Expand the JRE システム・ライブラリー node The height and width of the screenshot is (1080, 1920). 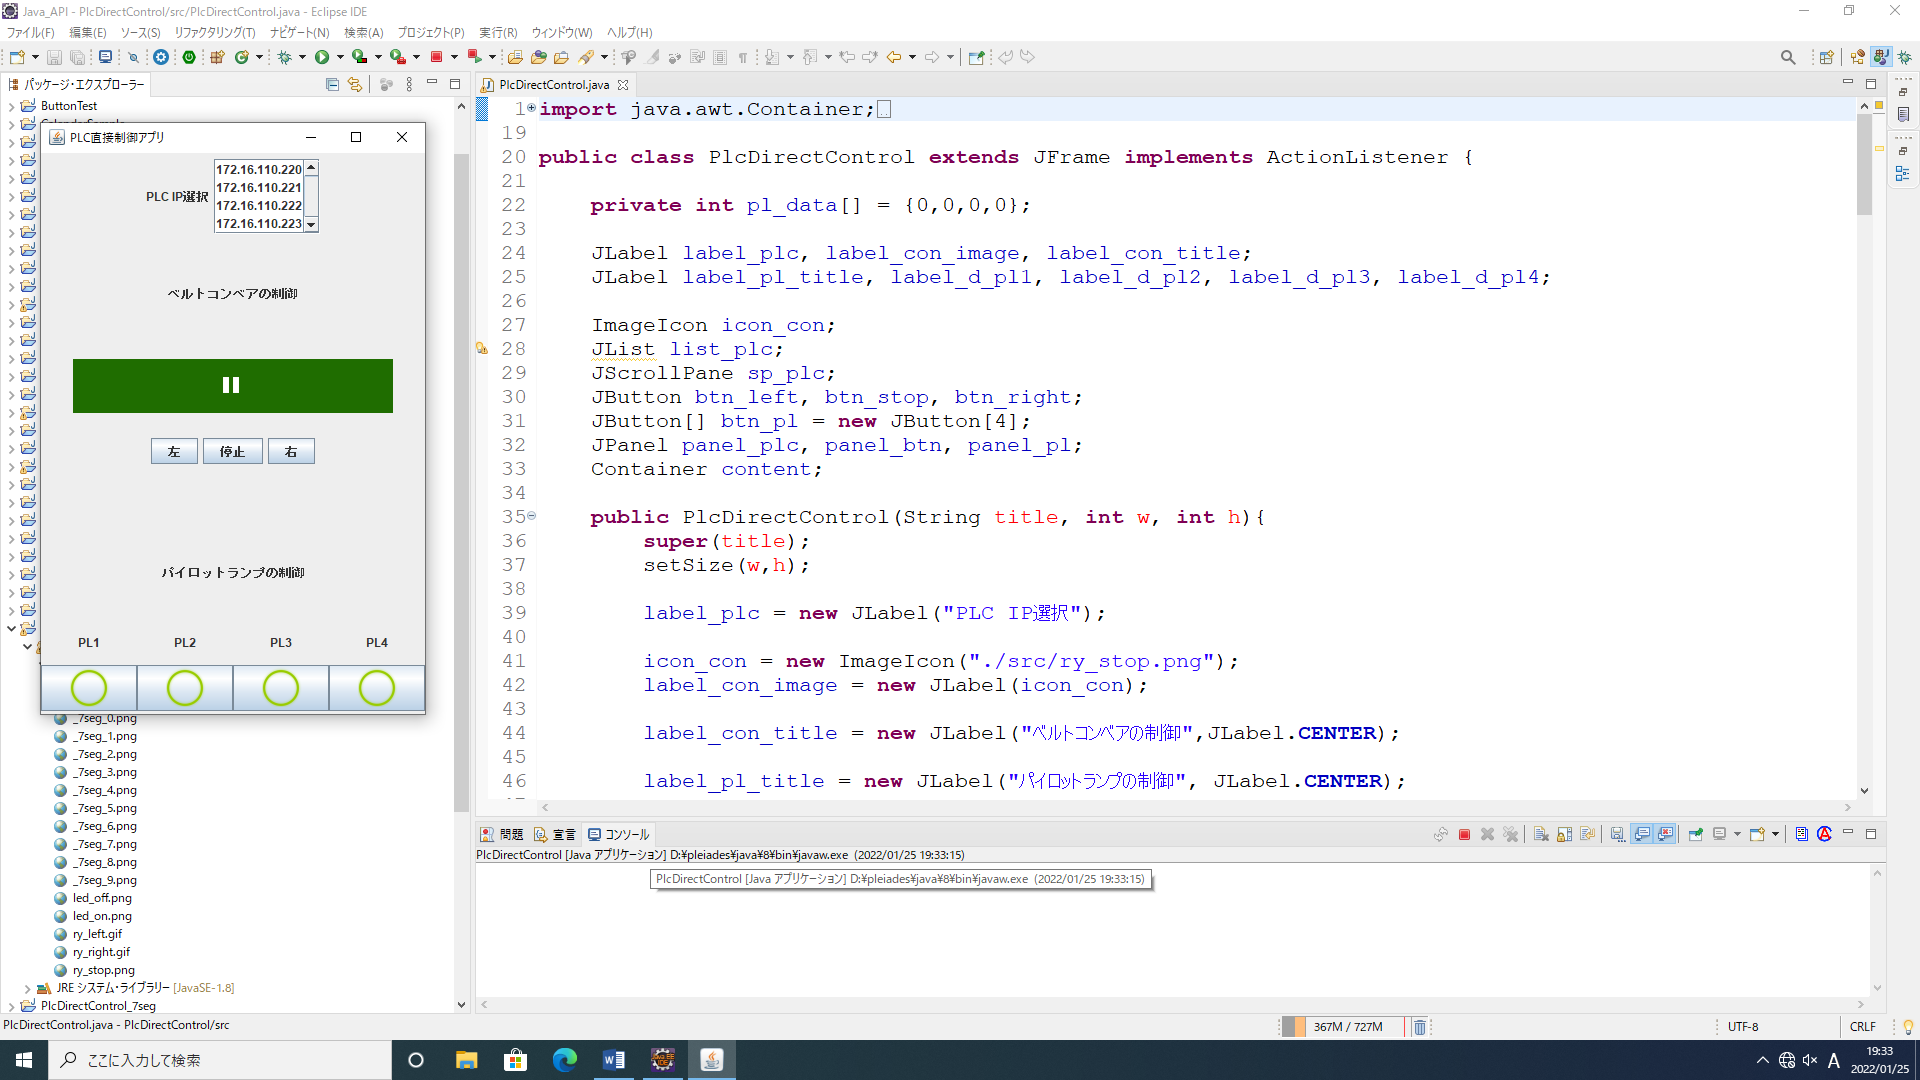[26, 988]
